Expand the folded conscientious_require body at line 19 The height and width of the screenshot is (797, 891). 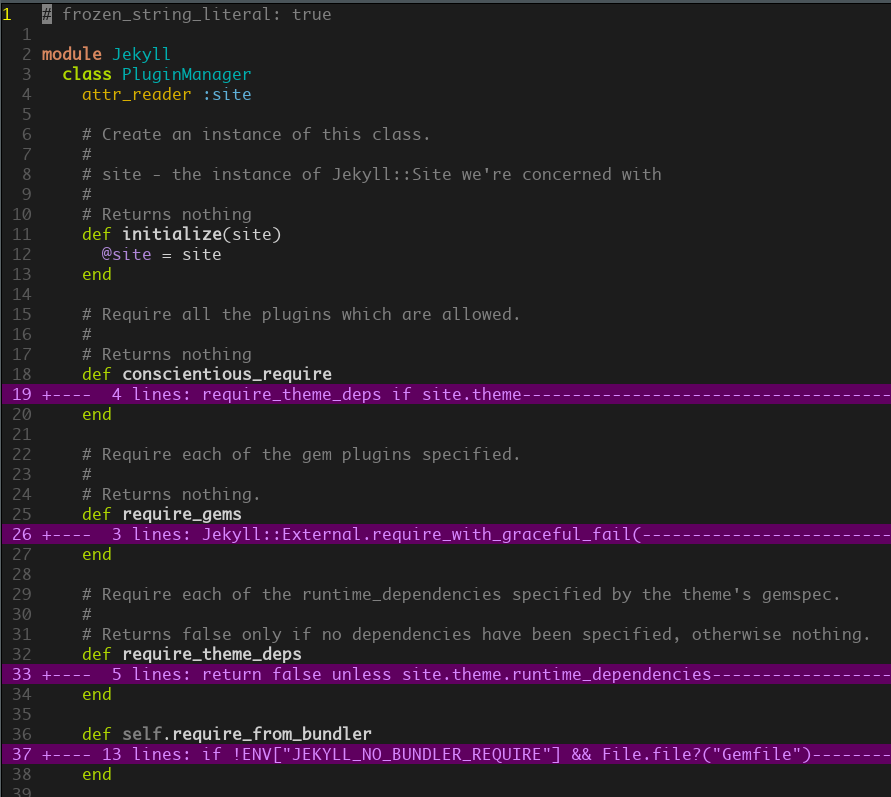tap(446, 394)
